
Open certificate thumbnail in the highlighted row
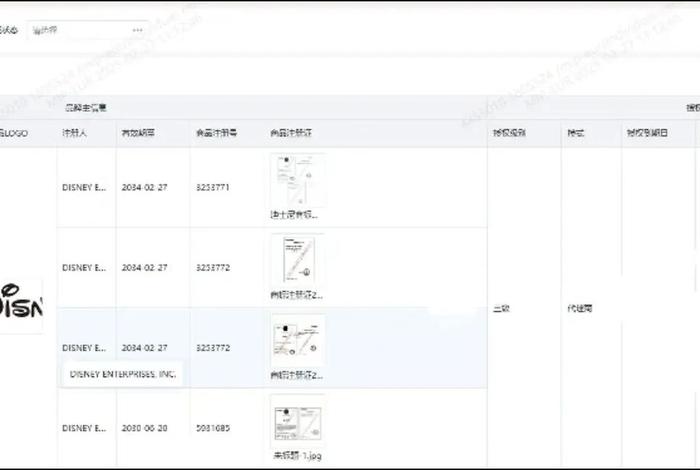pyautogui.click(x=297, y=341)
